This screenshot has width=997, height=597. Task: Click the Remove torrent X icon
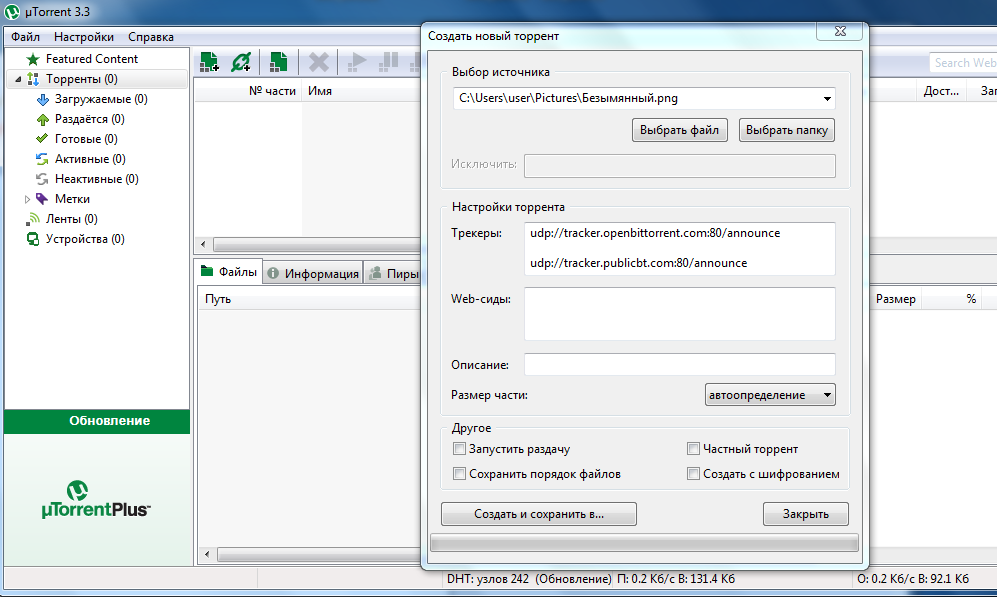(x=319, y=62)
